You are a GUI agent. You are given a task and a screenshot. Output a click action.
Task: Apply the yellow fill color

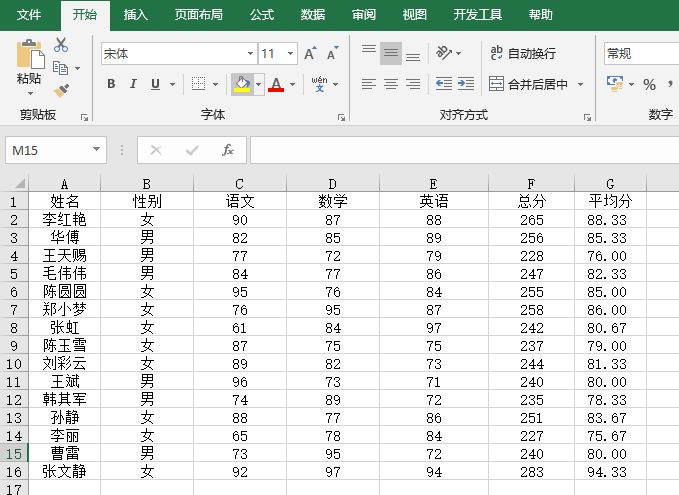click(241, 84)
